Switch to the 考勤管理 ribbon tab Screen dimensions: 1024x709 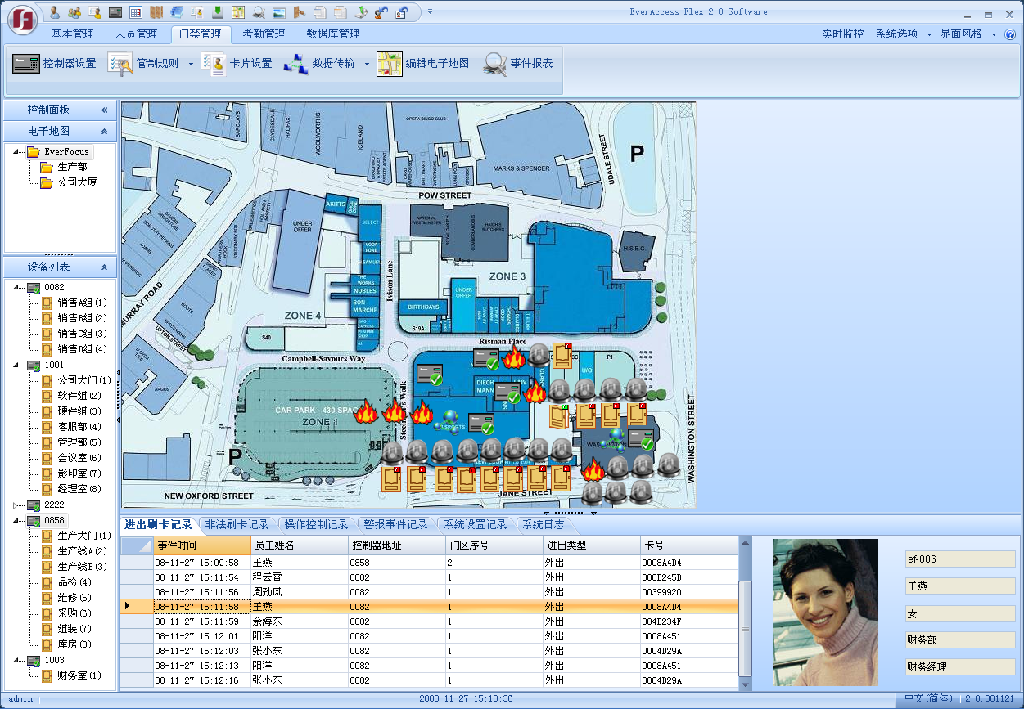coord(263,33)
